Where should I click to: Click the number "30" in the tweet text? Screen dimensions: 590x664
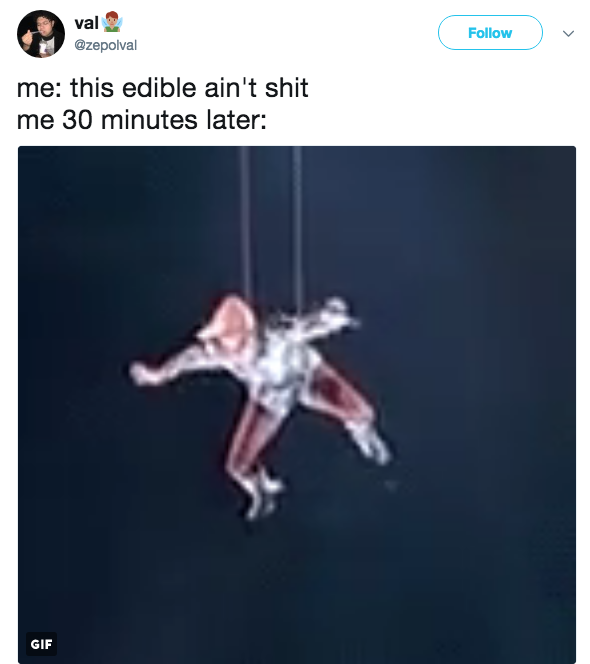point(77,120)
